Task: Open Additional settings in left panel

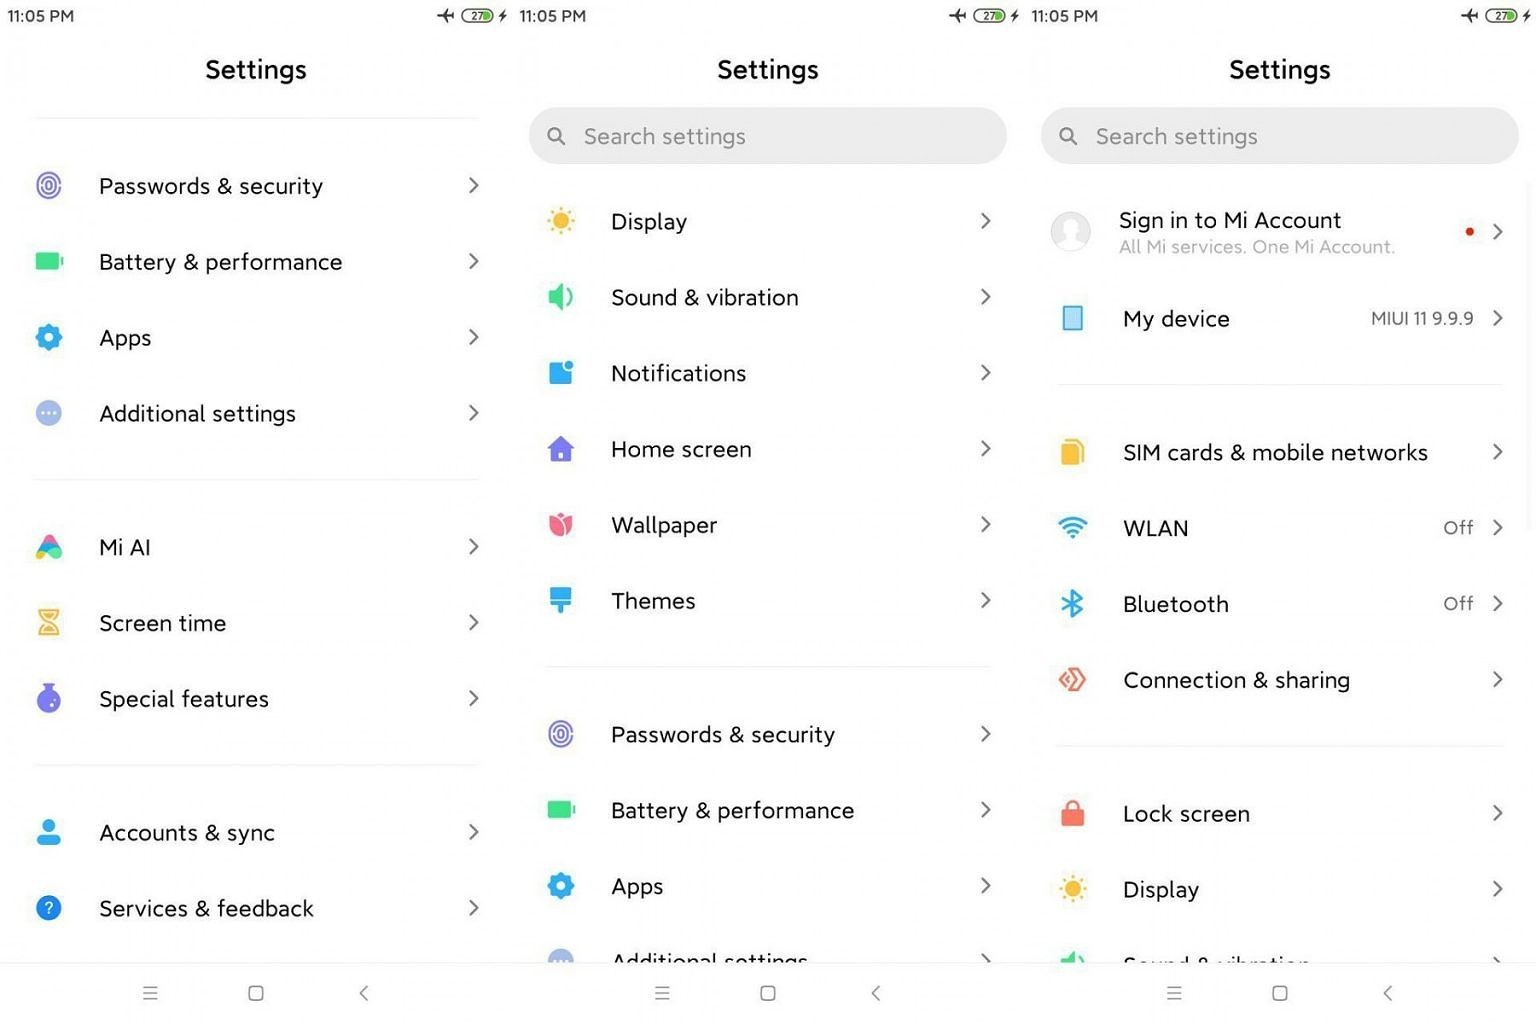Action: click(256, 413)
